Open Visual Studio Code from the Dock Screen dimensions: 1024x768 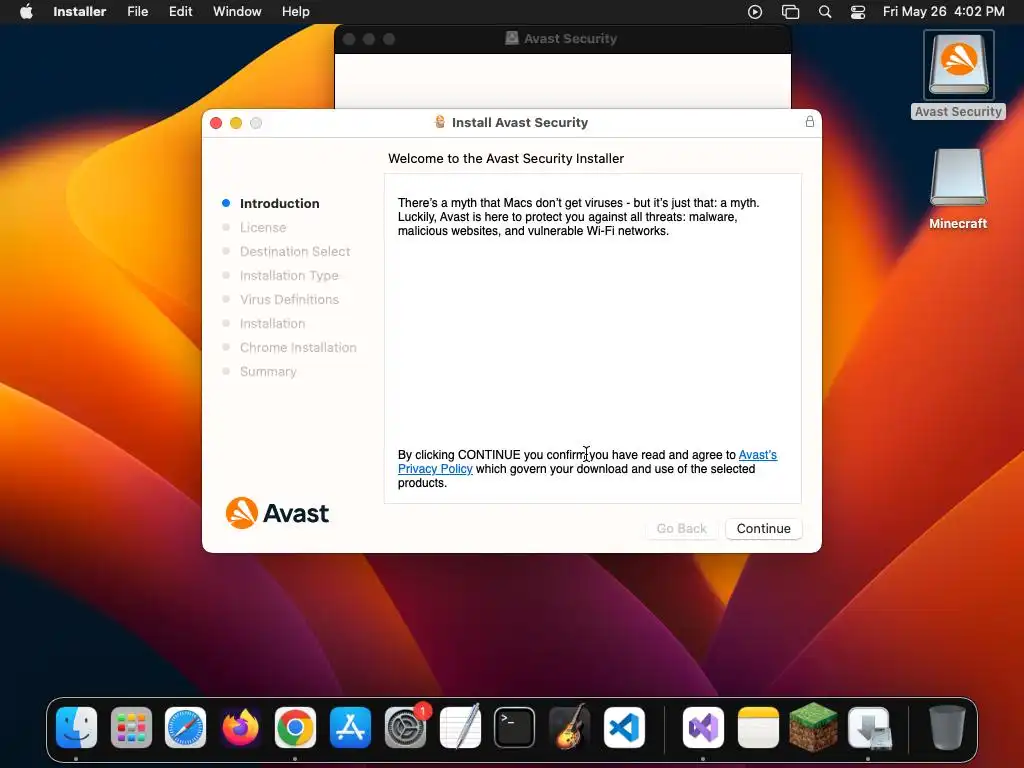coord(624,728)
